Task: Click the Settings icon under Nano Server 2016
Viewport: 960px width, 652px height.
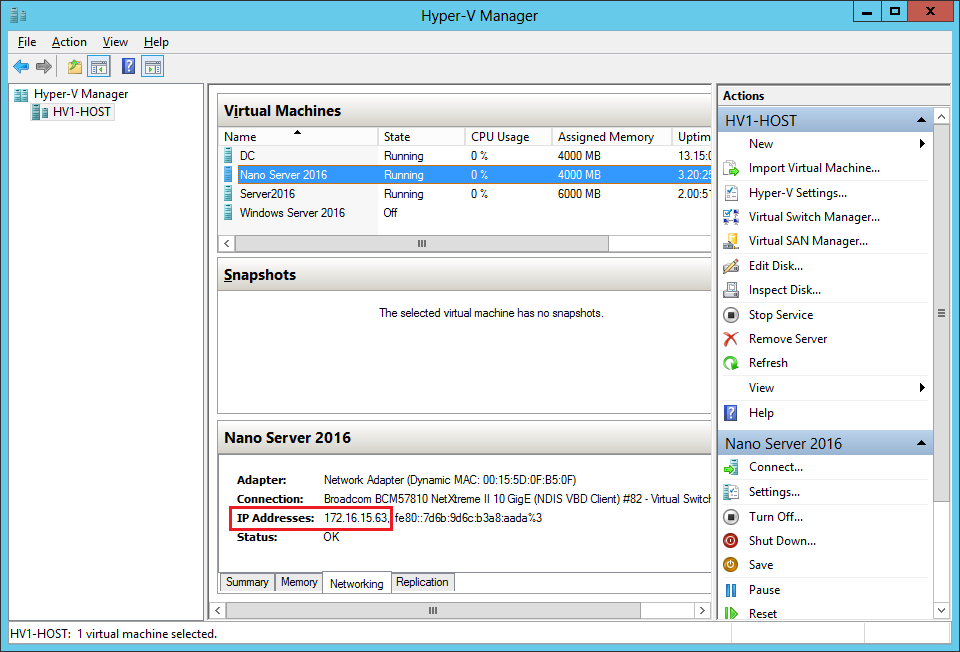Action: (731, 492)
